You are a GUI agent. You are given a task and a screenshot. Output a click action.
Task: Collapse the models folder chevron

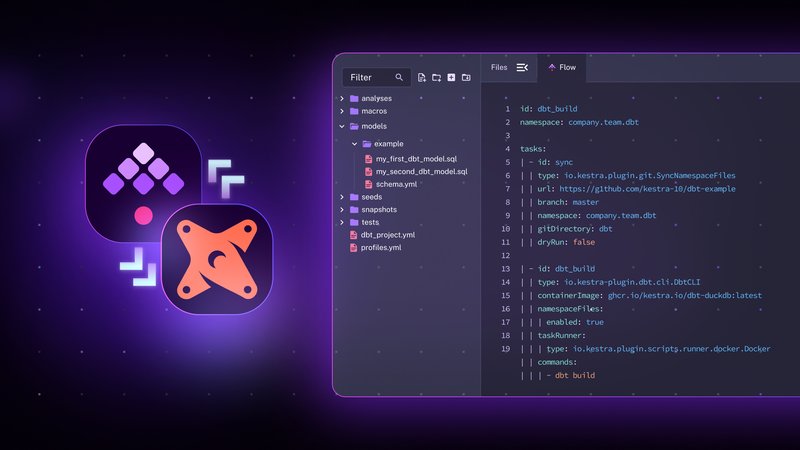342,126
